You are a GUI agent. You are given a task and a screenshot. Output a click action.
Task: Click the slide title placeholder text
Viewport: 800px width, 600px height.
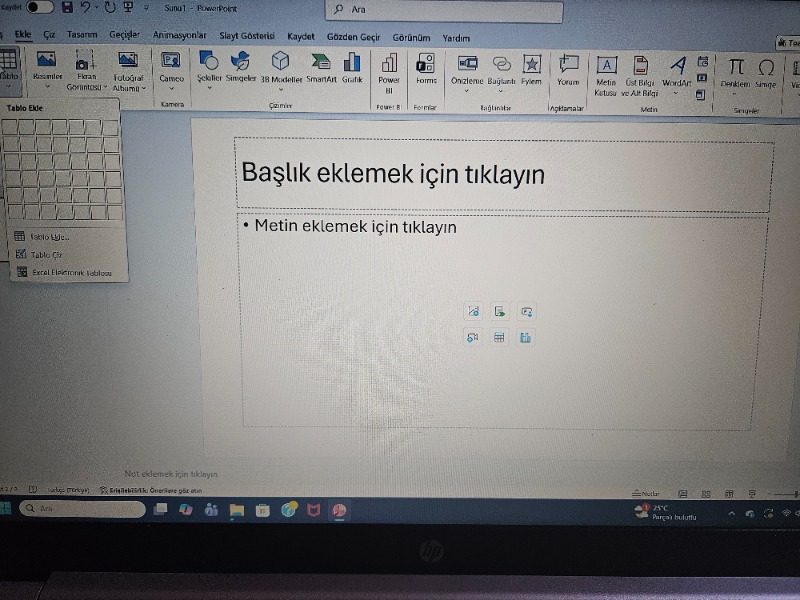(x=392, y=173)
